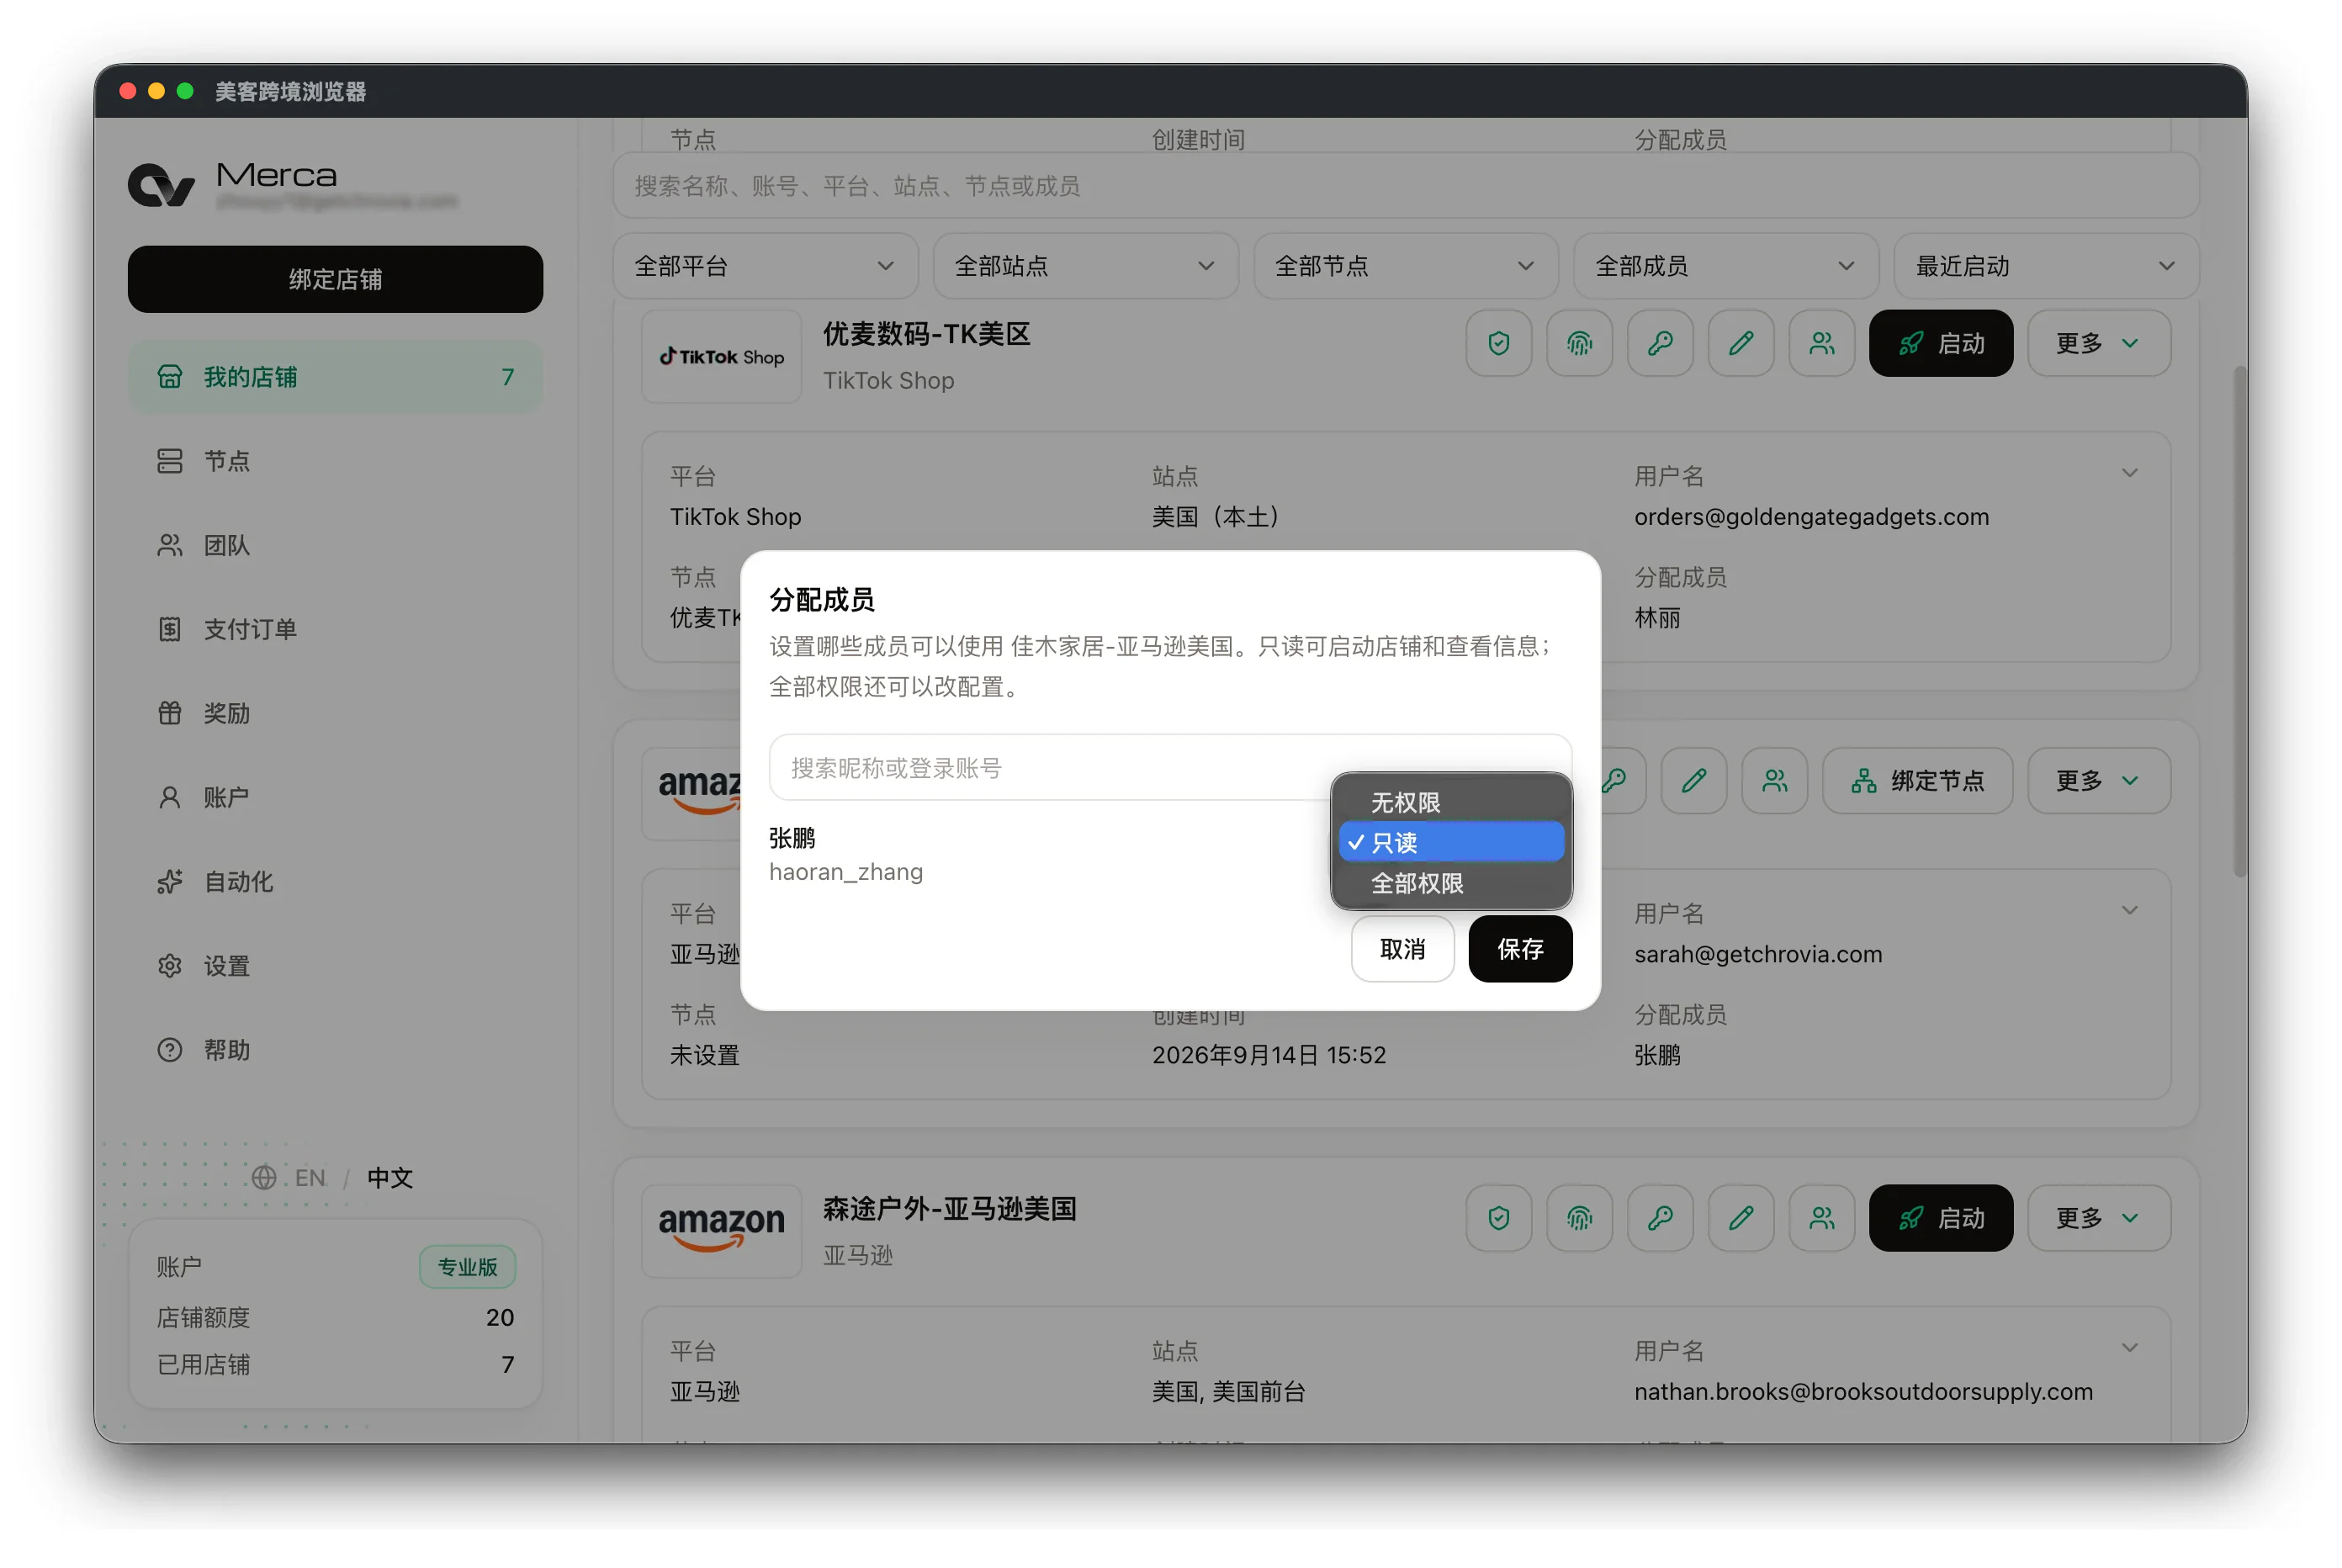The height and width of the screenshot is (1568, 2342).
Task: Launch 森途户外-亚马逊美国 with 启动 button
Action: tap(1940, 1218)
